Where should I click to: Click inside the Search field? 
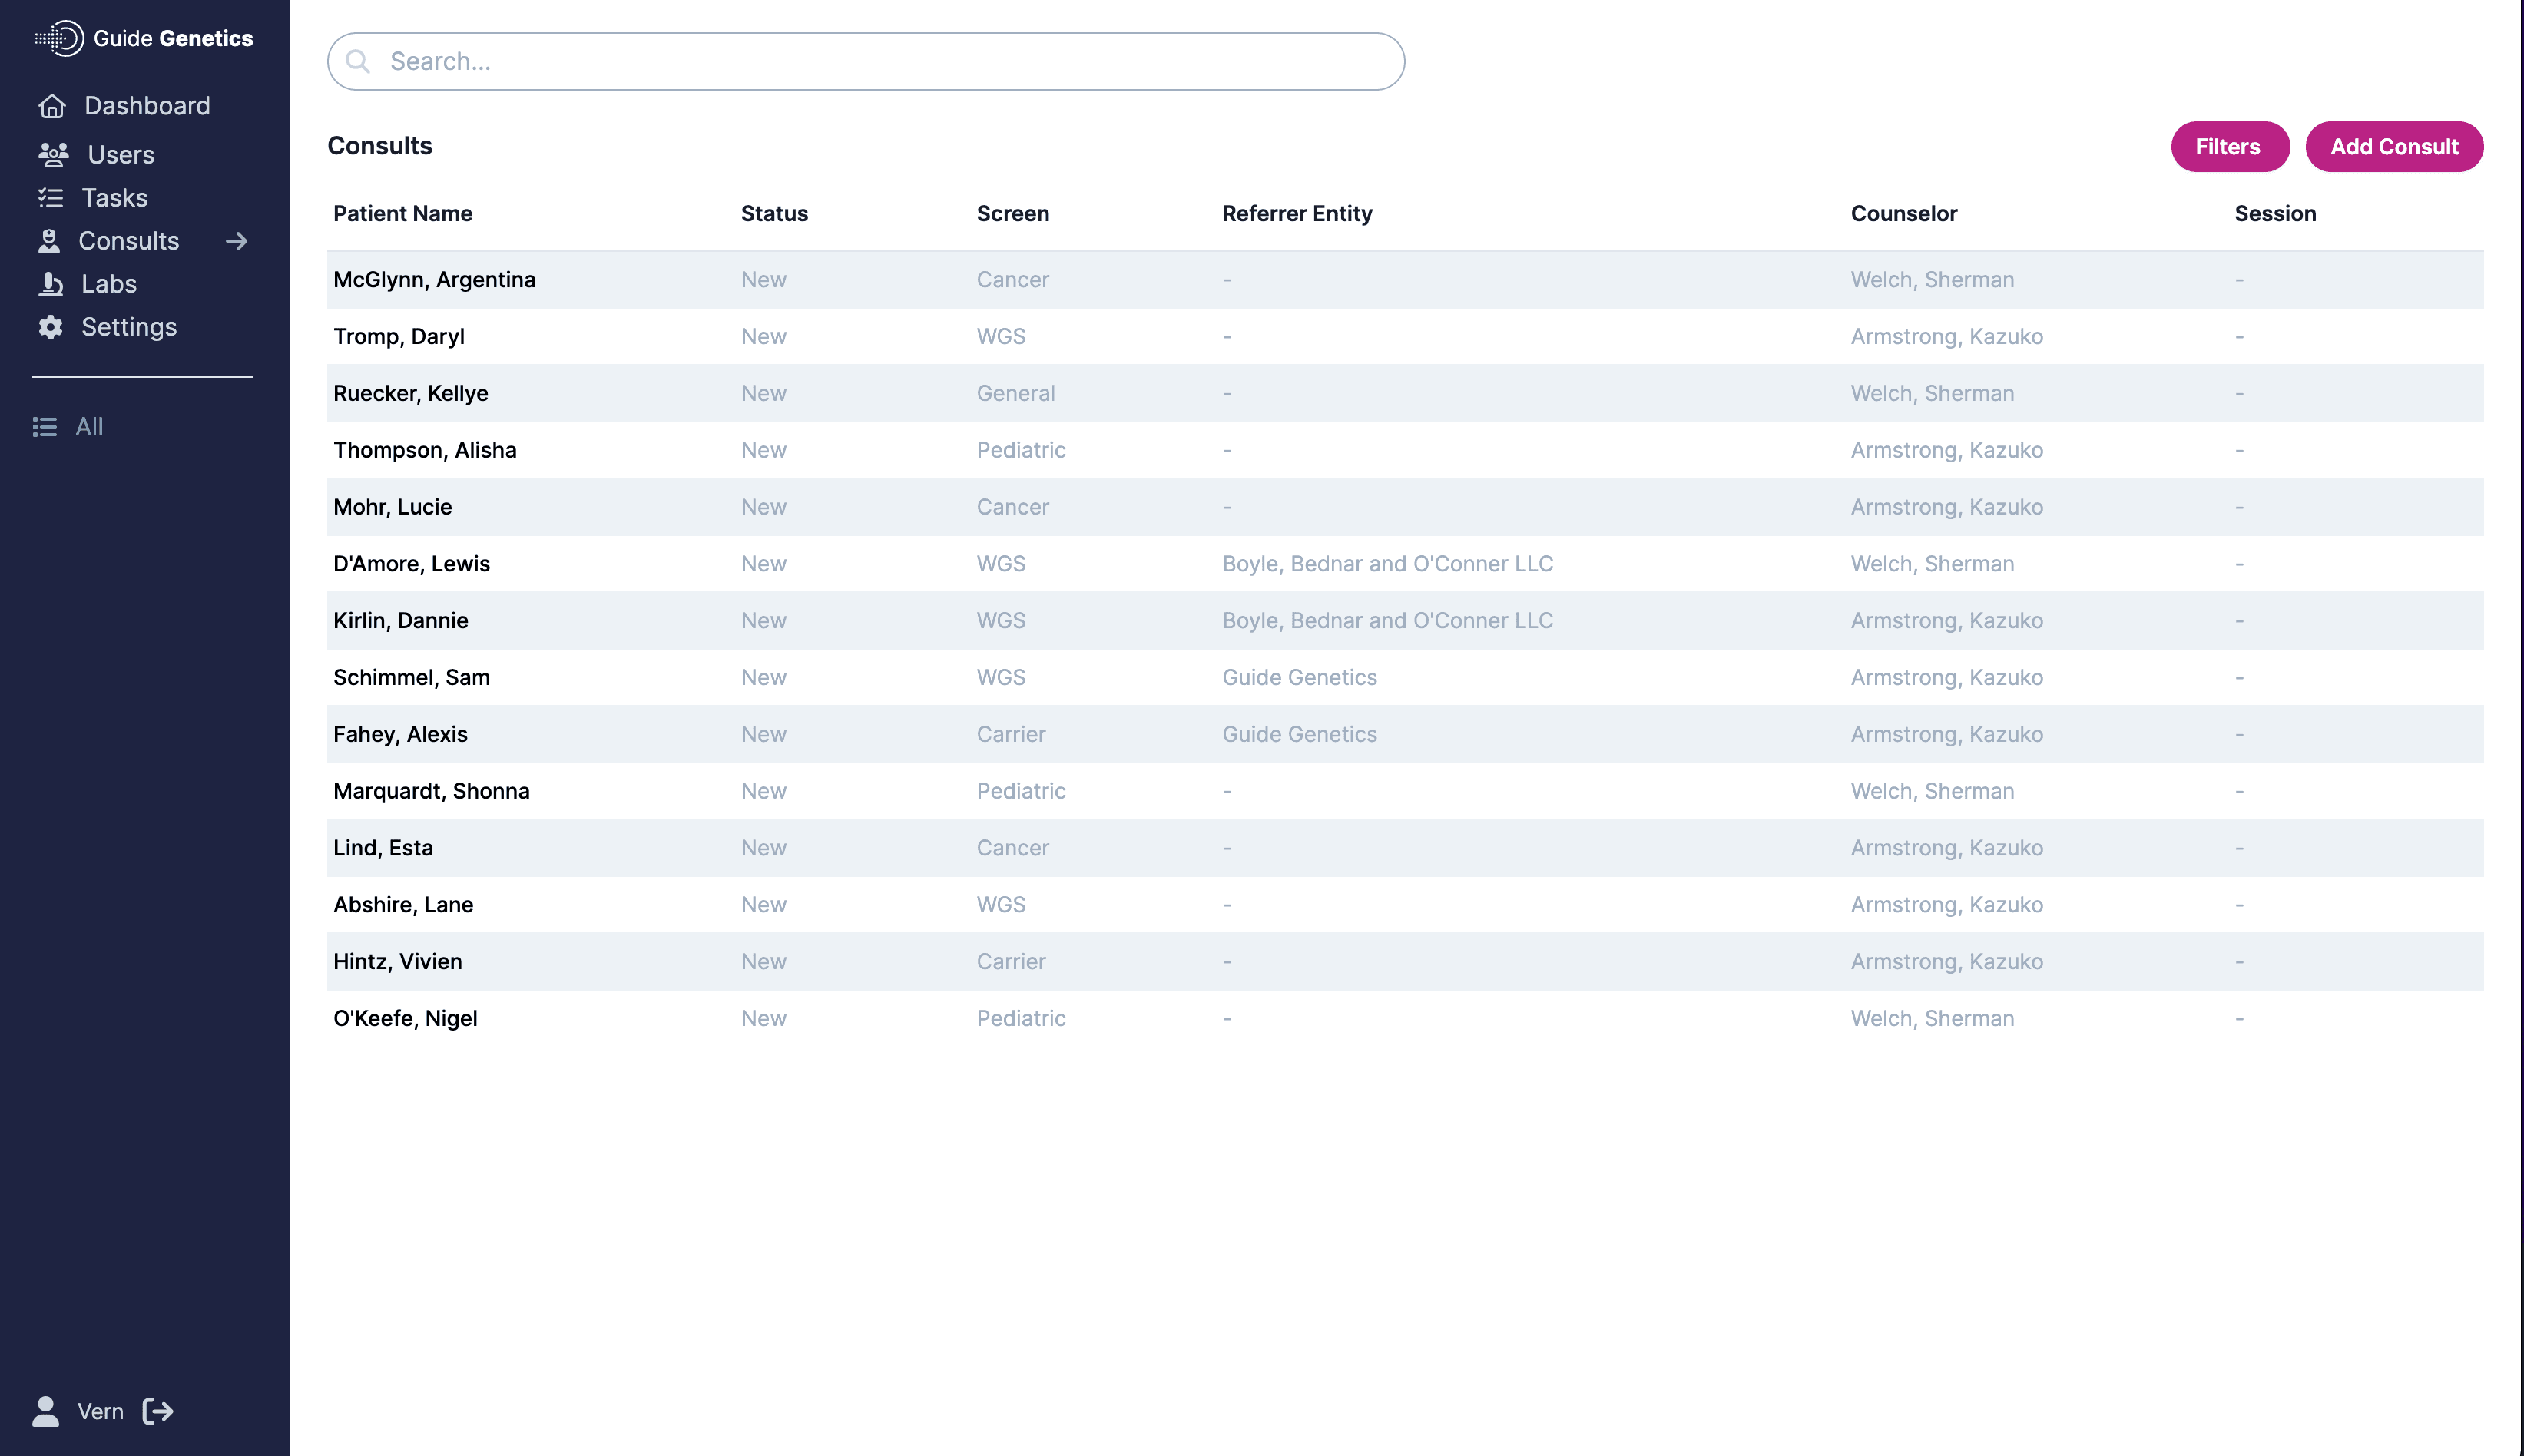pyautogui.click(x=865, y=61)
